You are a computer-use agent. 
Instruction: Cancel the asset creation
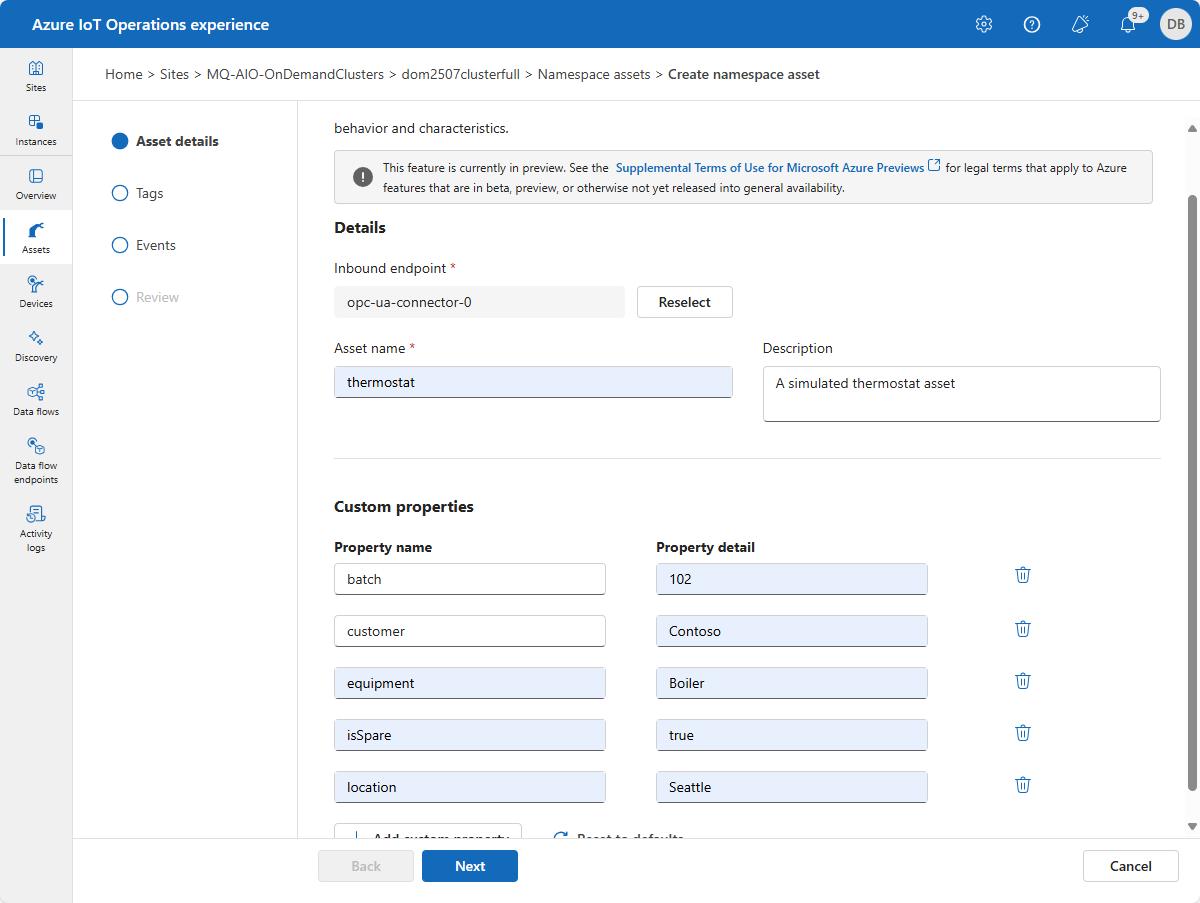1130,866
